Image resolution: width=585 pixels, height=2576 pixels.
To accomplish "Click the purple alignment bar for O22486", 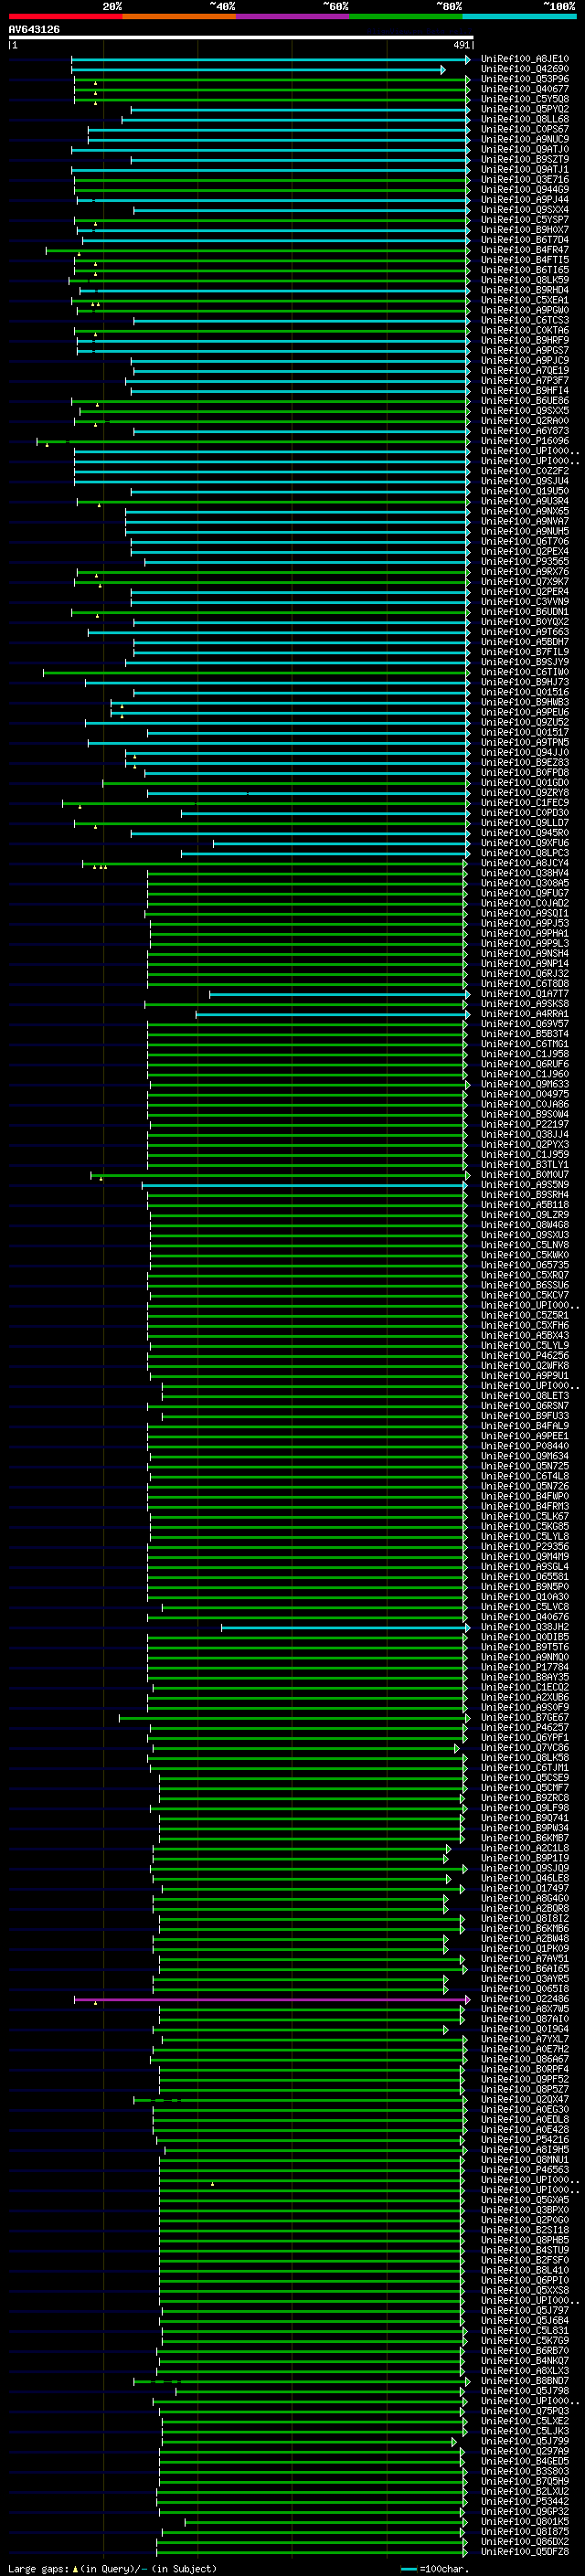I will (x=271, y=2000).
